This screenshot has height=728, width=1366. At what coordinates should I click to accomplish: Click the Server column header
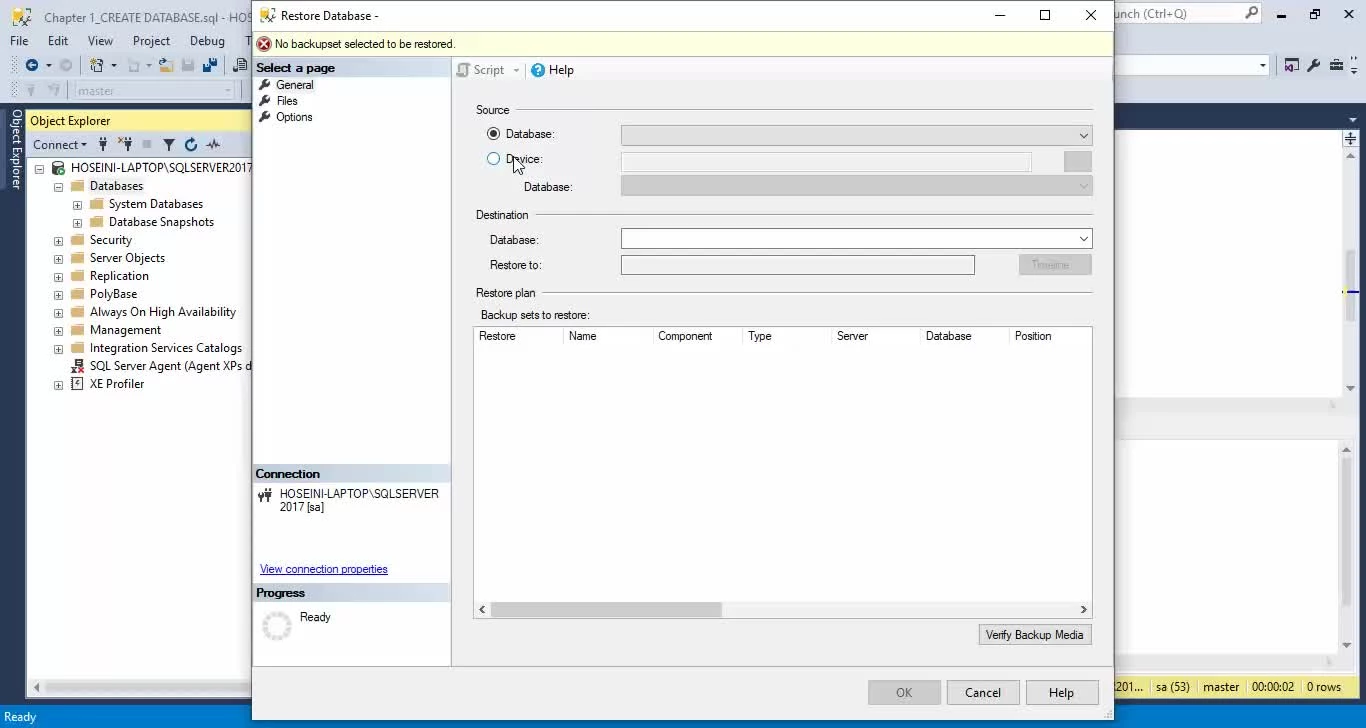[875, 336]
